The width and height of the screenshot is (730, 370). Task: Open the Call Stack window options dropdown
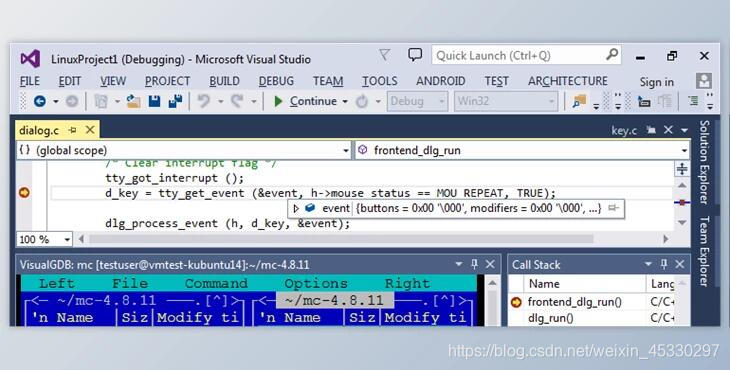(648, 264)
